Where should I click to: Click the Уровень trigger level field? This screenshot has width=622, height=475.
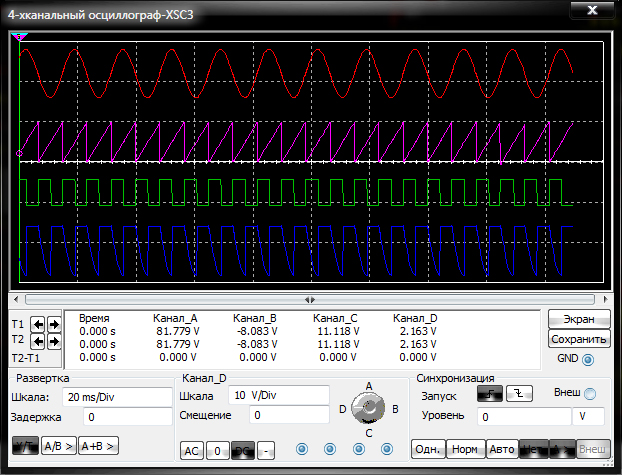tap(524, 417)
